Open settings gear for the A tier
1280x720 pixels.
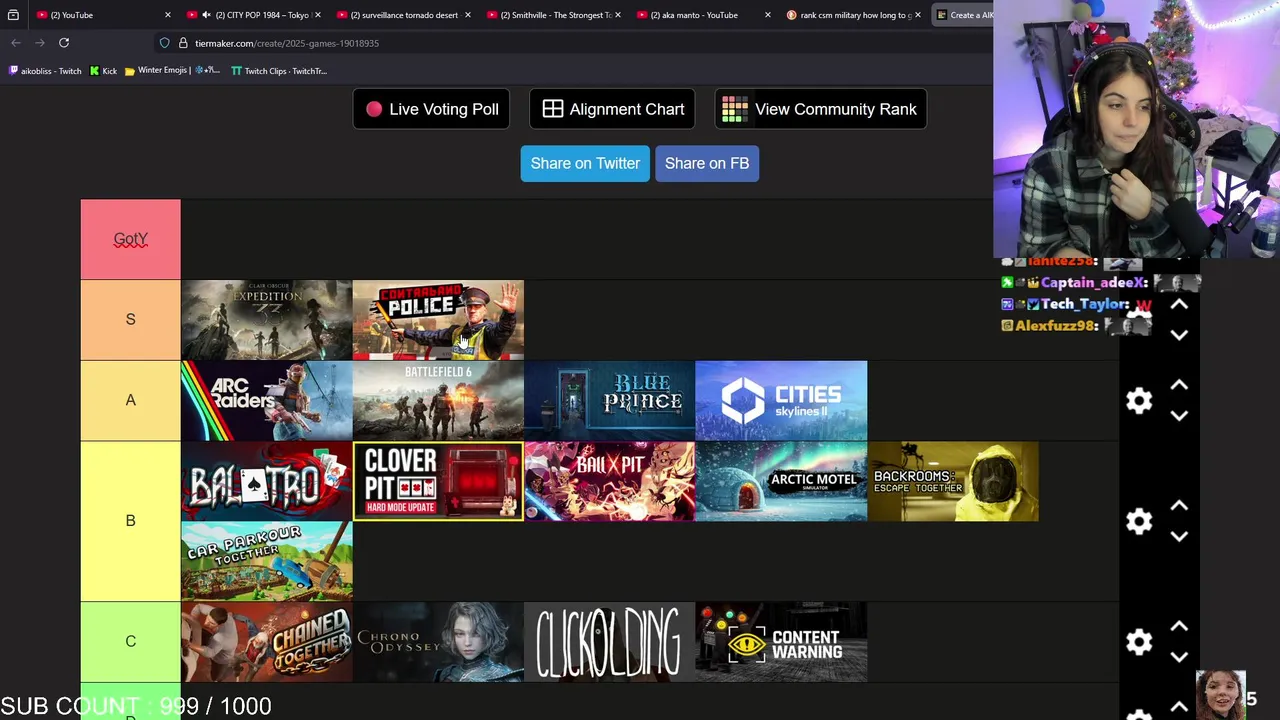1139,401
